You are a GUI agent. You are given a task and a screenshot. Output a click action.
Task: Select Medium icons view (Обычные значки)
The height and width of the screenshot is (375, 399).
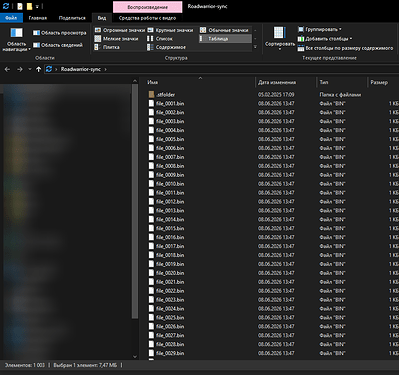tap(224, 30)
